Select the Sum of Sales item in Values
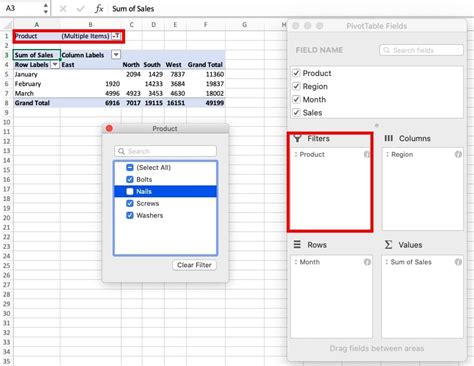The width and height of the screenshot is (474, 366). [422, 262]
